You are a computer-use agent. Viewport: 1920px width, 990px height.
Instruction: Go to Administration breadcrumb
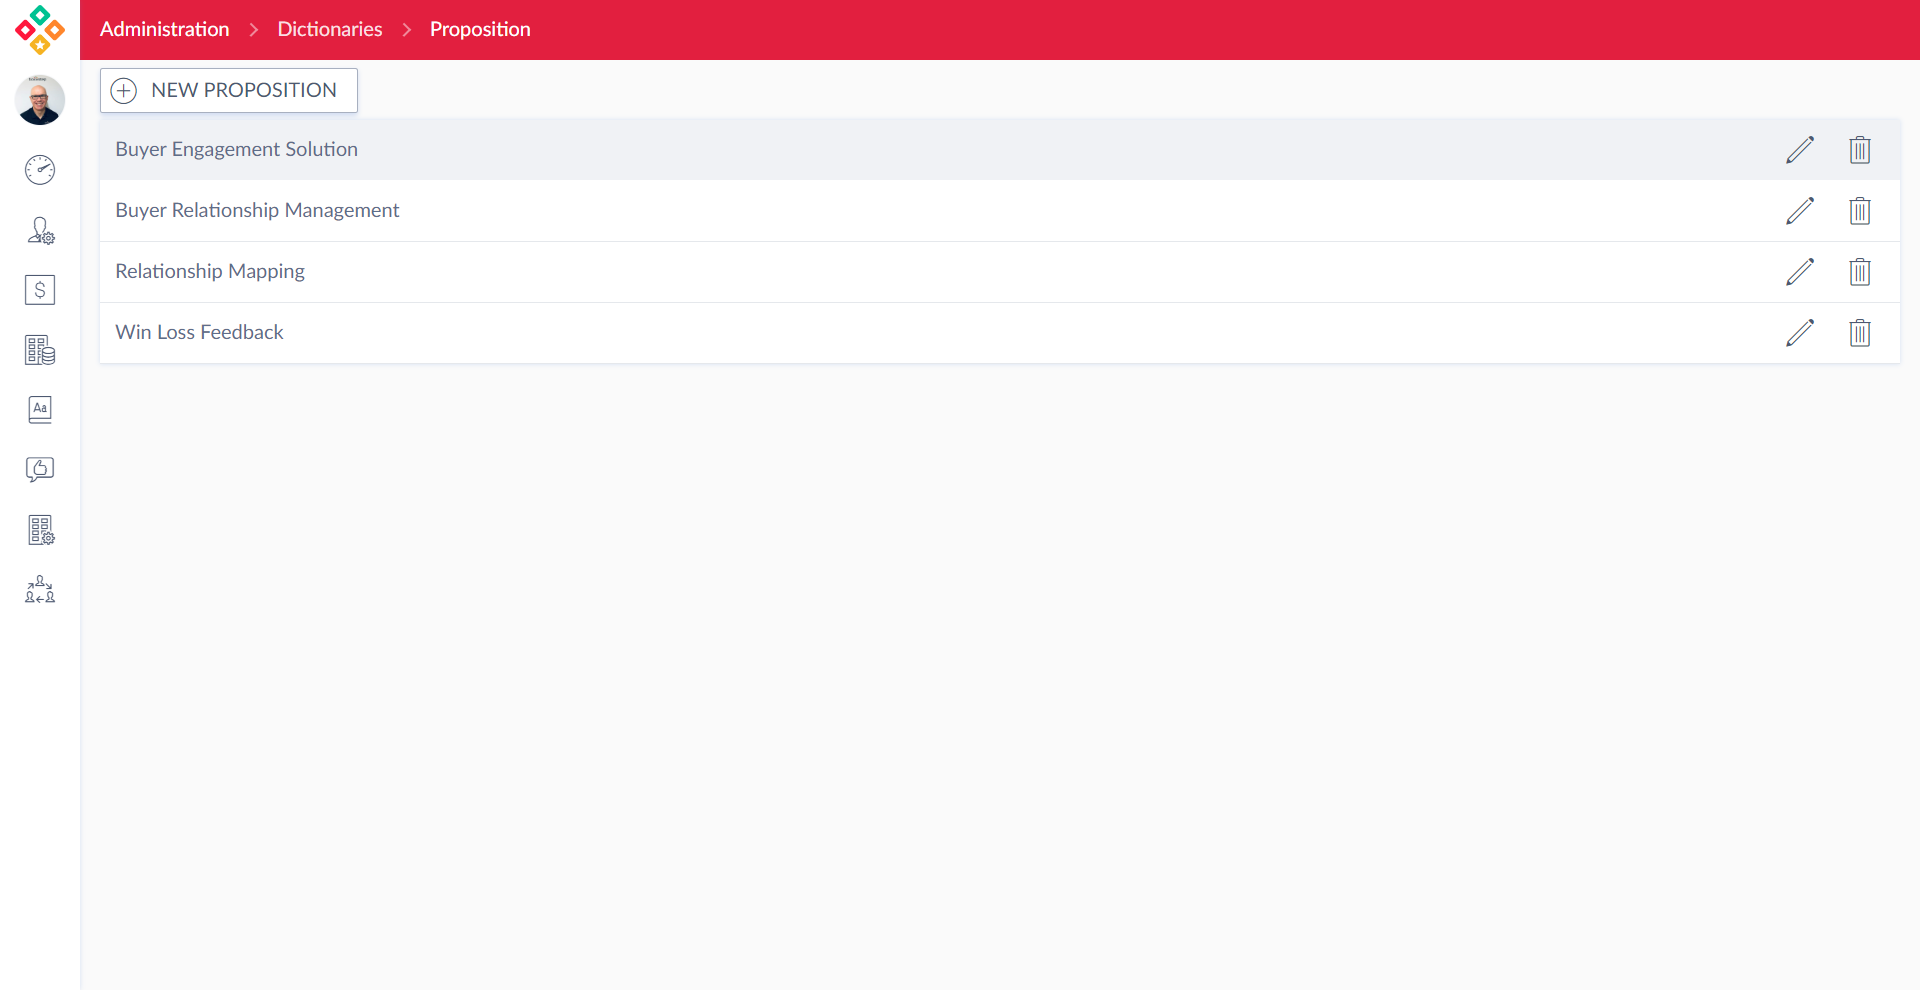click(165, 29)
